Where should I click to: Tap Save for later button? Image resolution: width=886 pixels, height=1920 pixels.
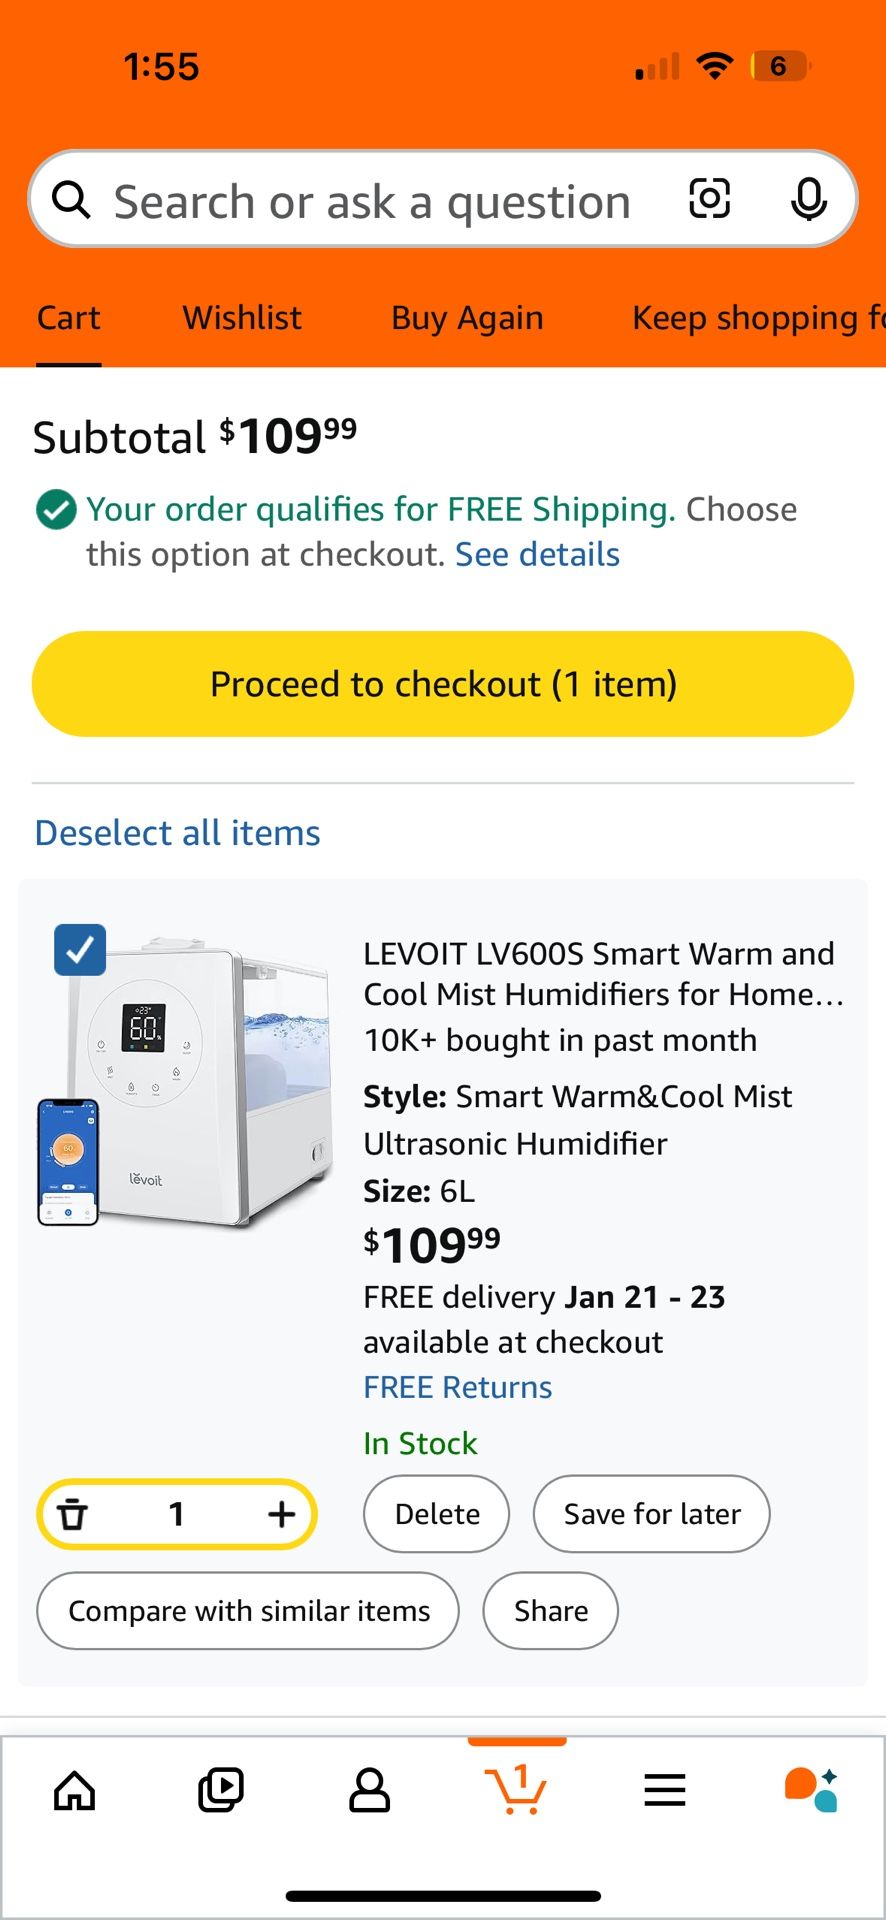(x=652, y=1514)
